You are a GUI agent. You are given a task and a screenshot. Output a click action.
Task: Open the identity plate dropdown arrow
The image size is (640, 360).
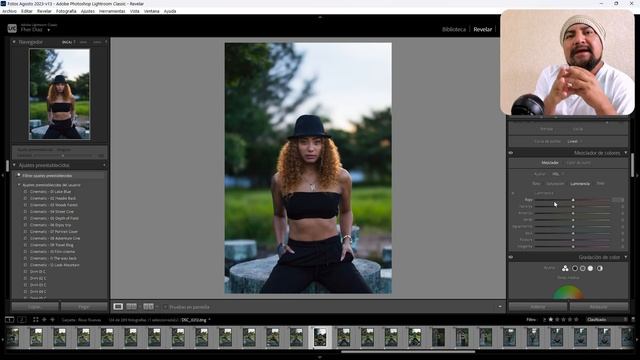pos(49,30)
